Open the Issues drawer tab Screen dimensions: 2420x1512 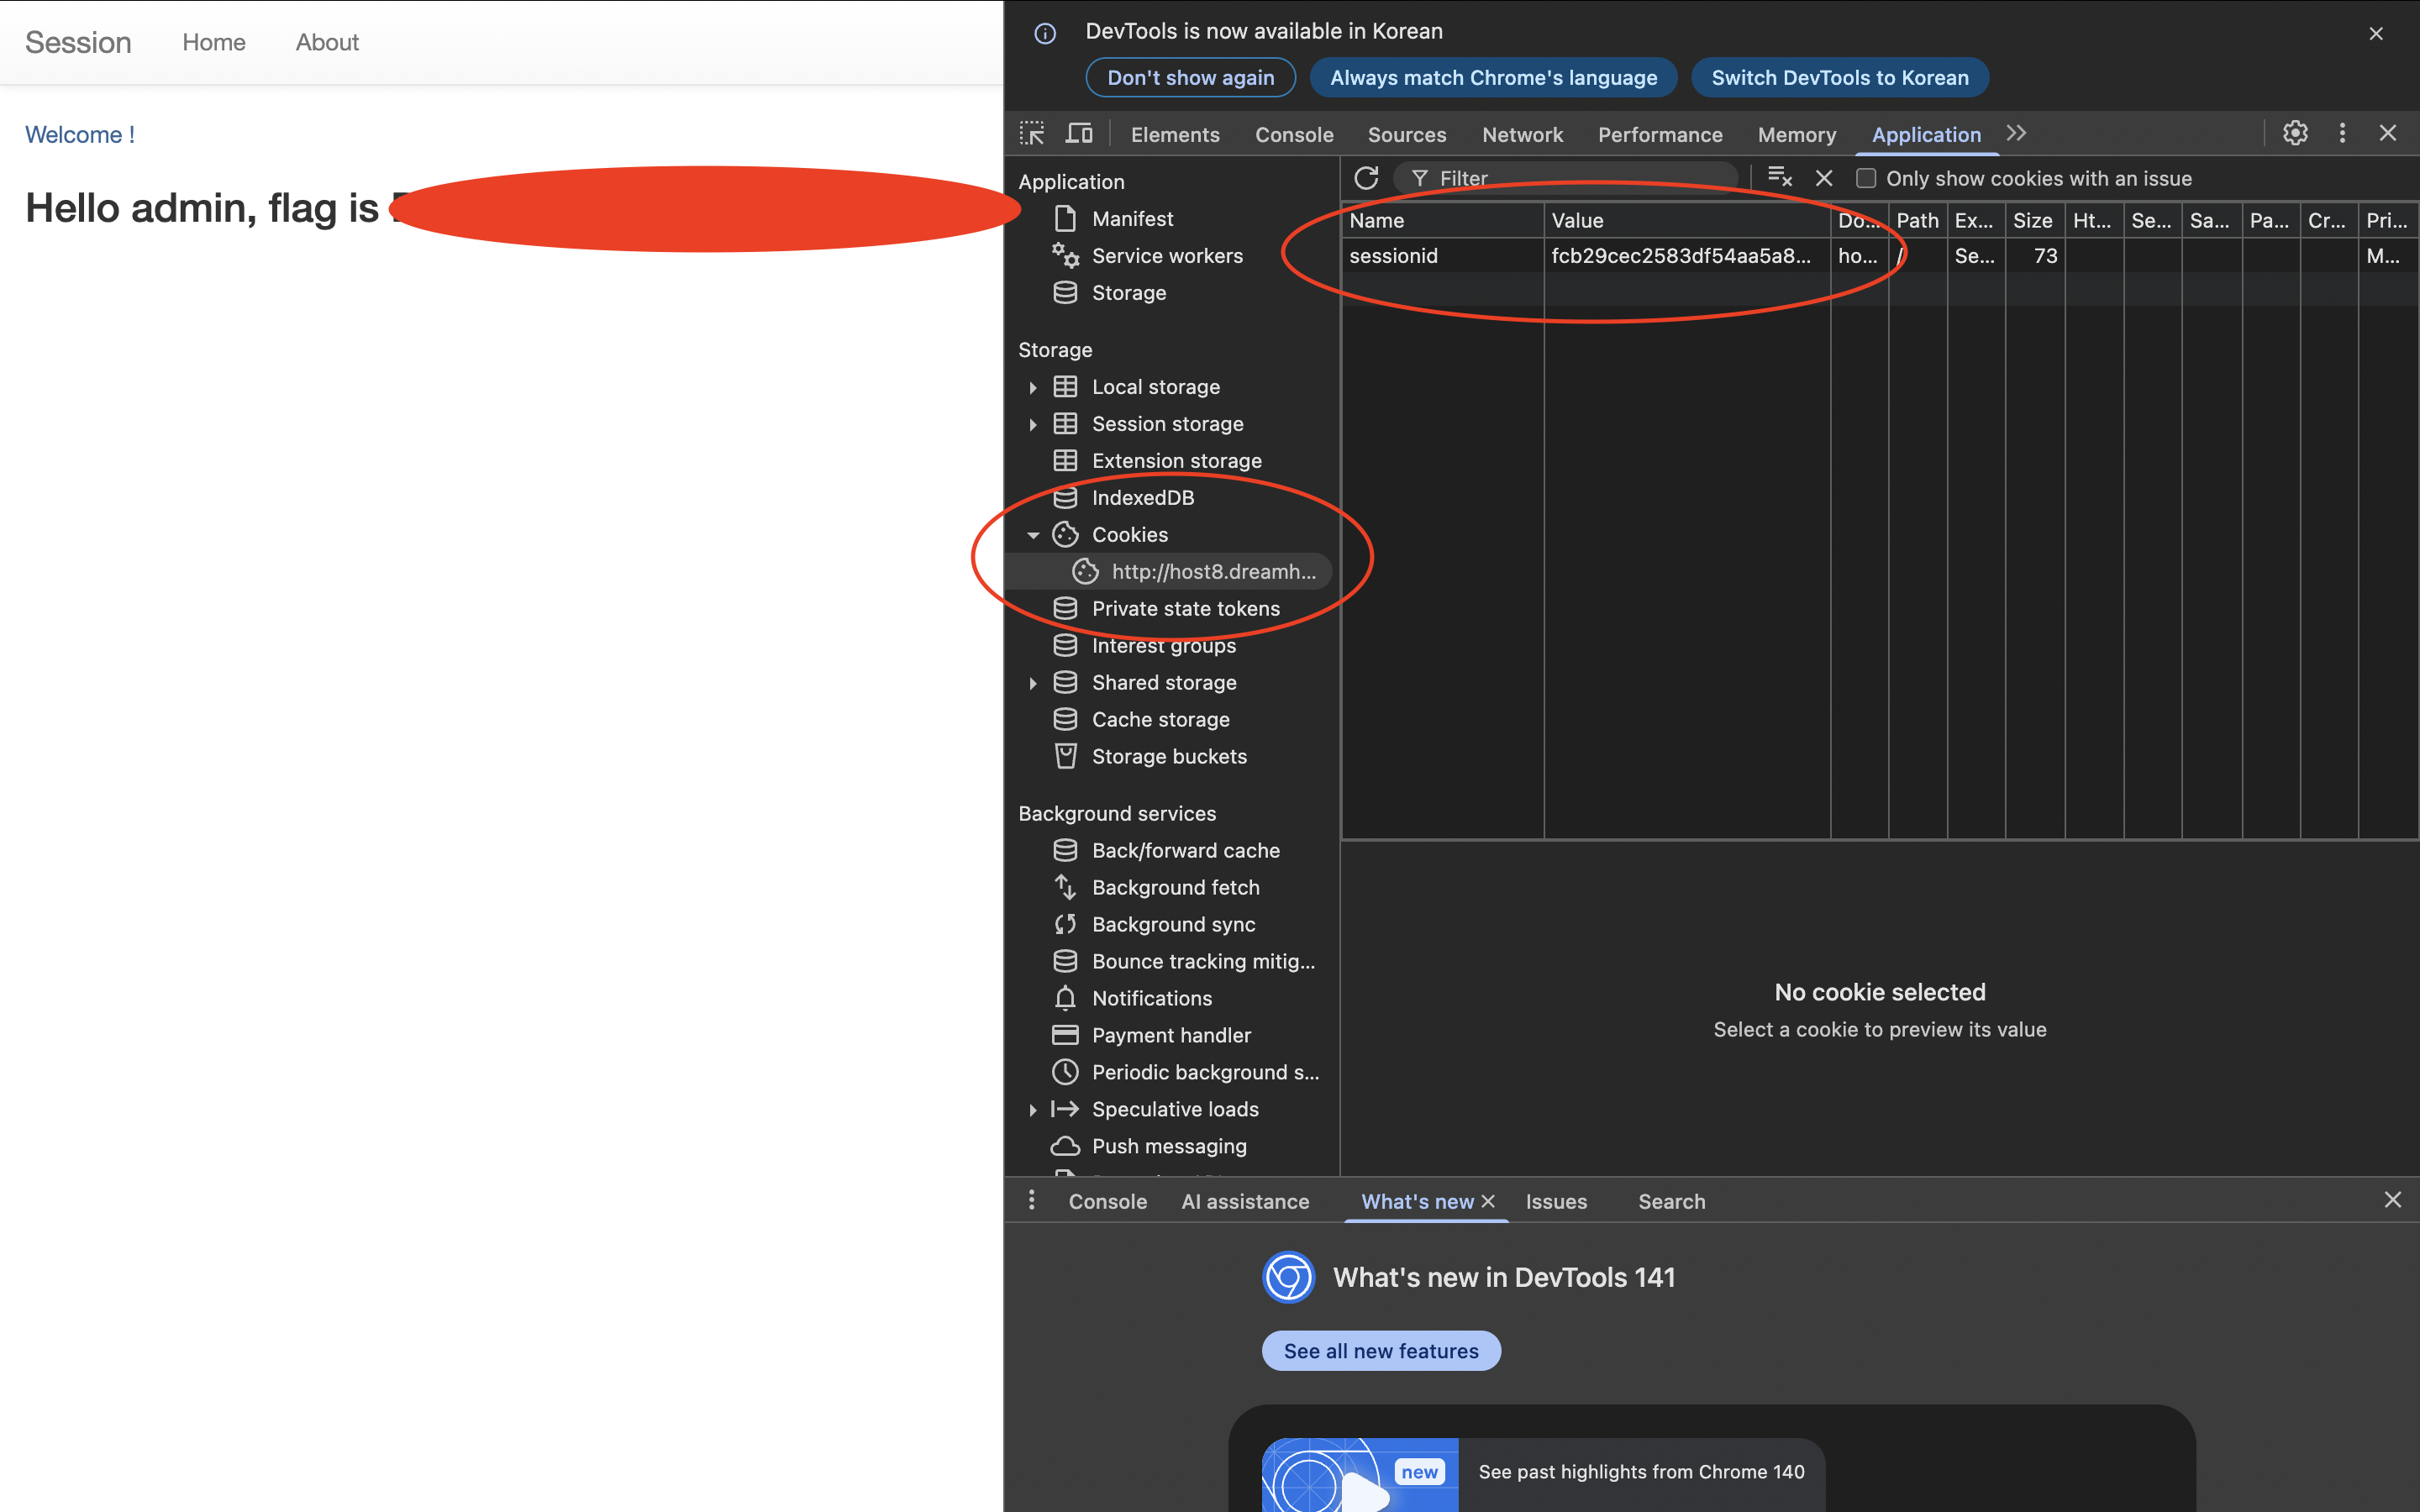(1555, 1201)
